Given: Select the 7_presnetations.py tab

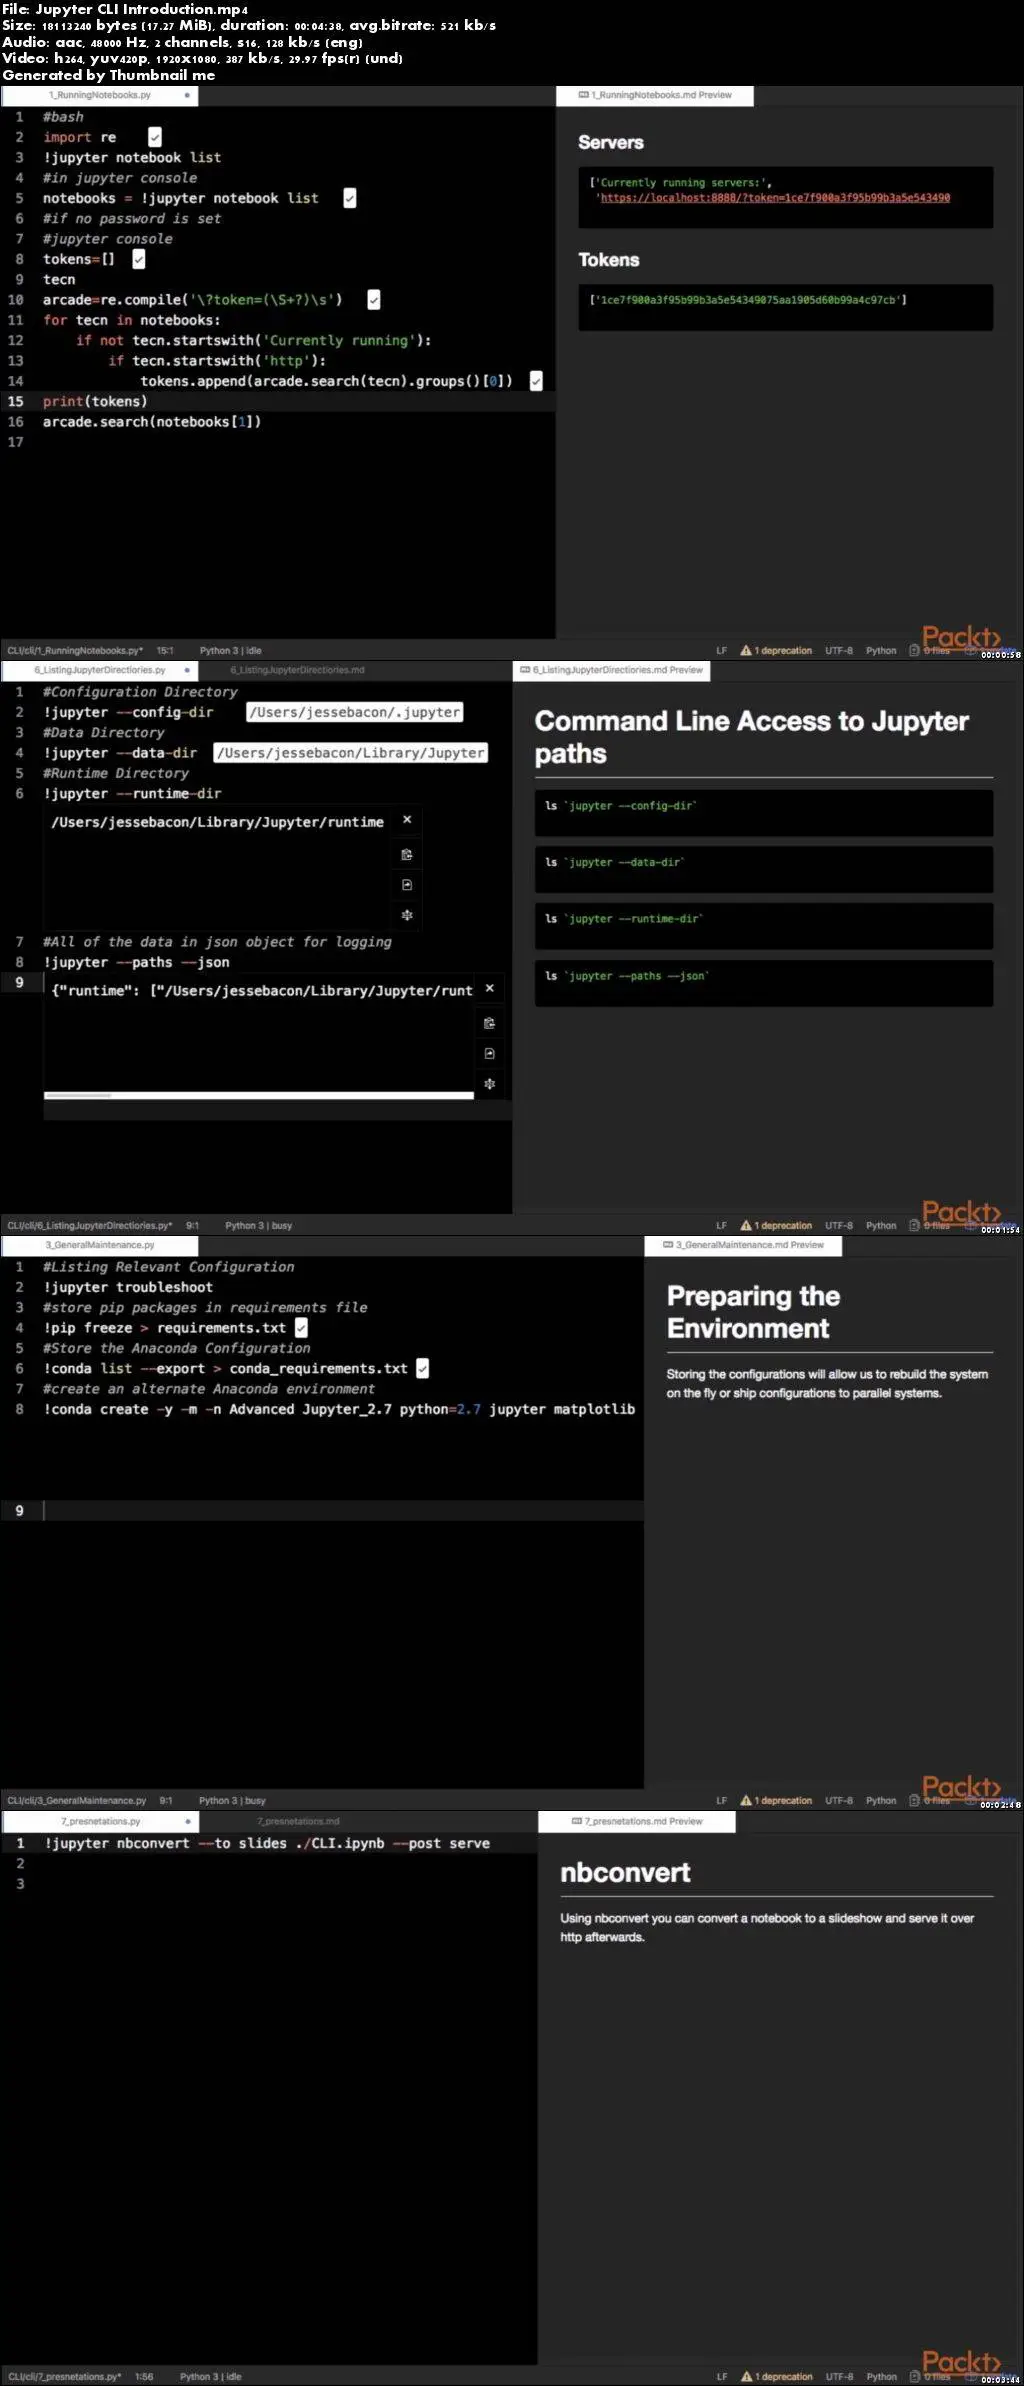Looking at the screenshot, I should point(100,1821).
